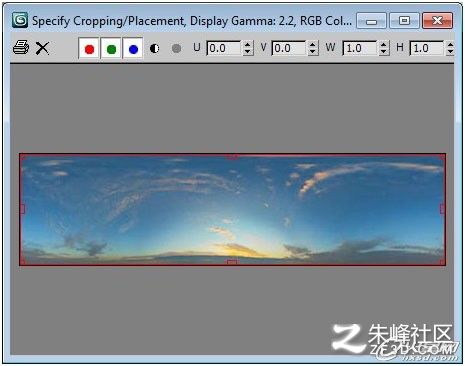Screen dimensions: 465x366
Task: Click the X clear icon beside printer
Action: pyautogui.click(x=42, y=48)
